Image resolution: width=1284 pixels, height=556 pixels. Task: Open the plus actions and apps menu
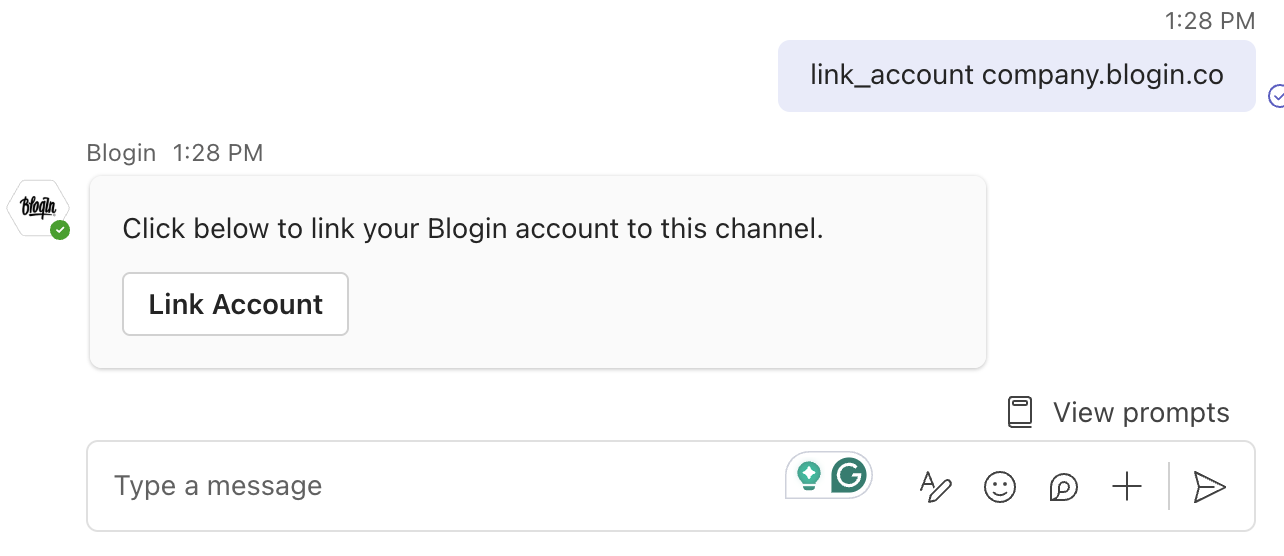(1126, 487)
